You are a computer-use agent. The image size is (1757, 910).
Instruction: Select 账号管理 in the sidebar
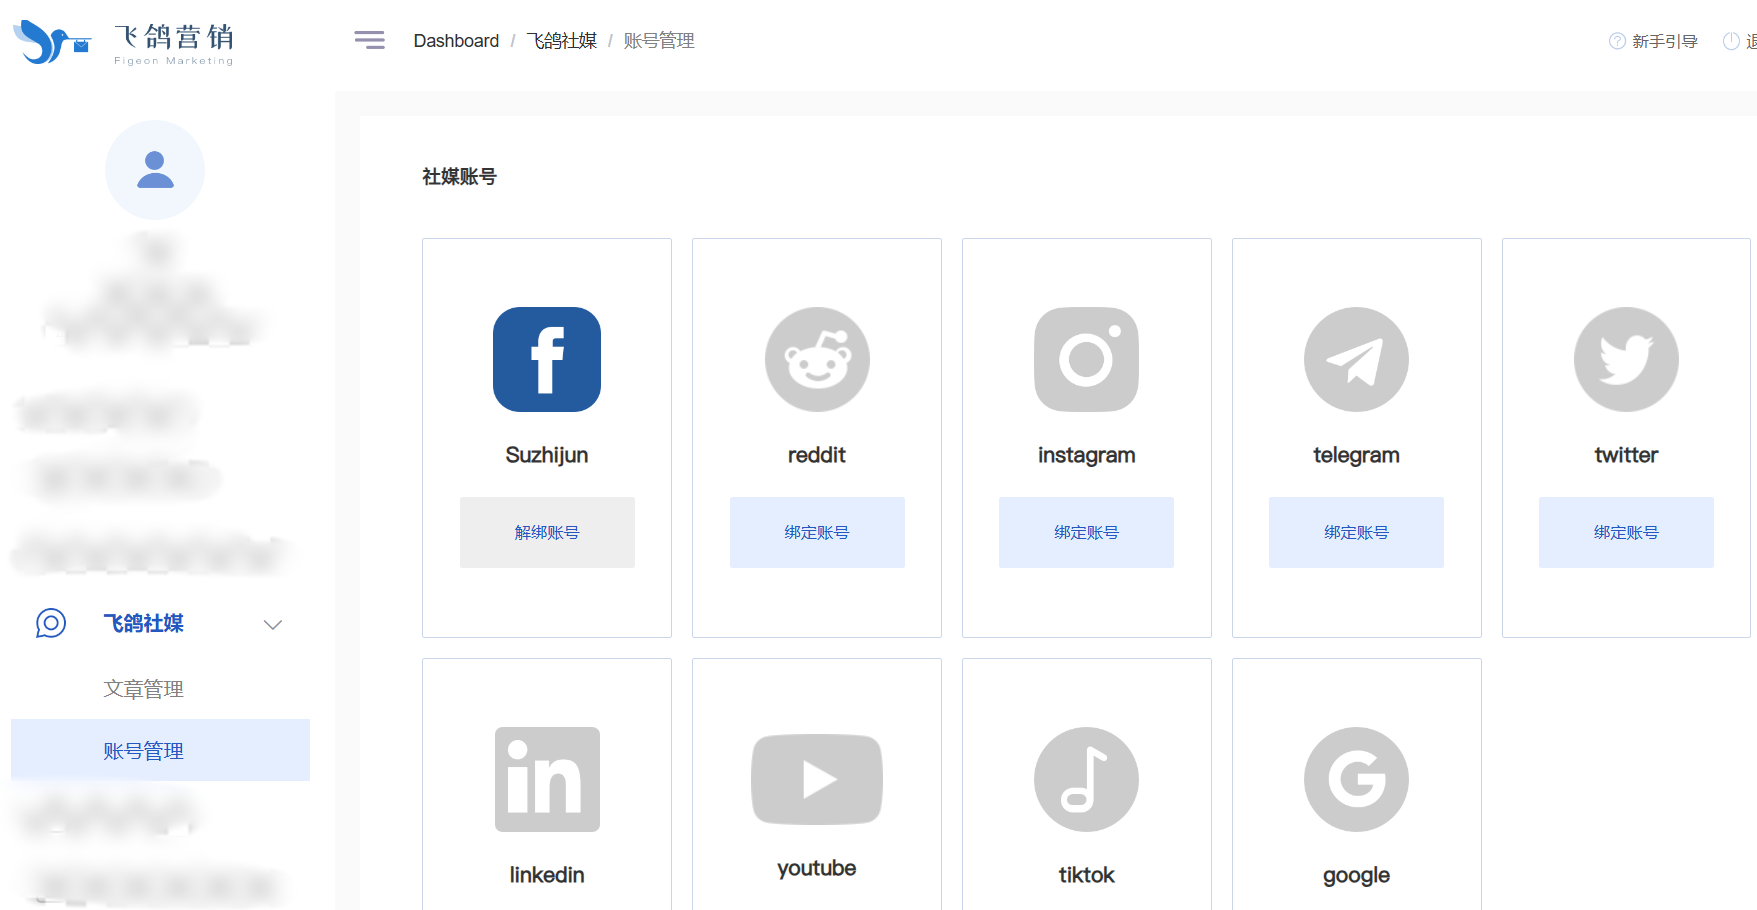pos(160,750)
